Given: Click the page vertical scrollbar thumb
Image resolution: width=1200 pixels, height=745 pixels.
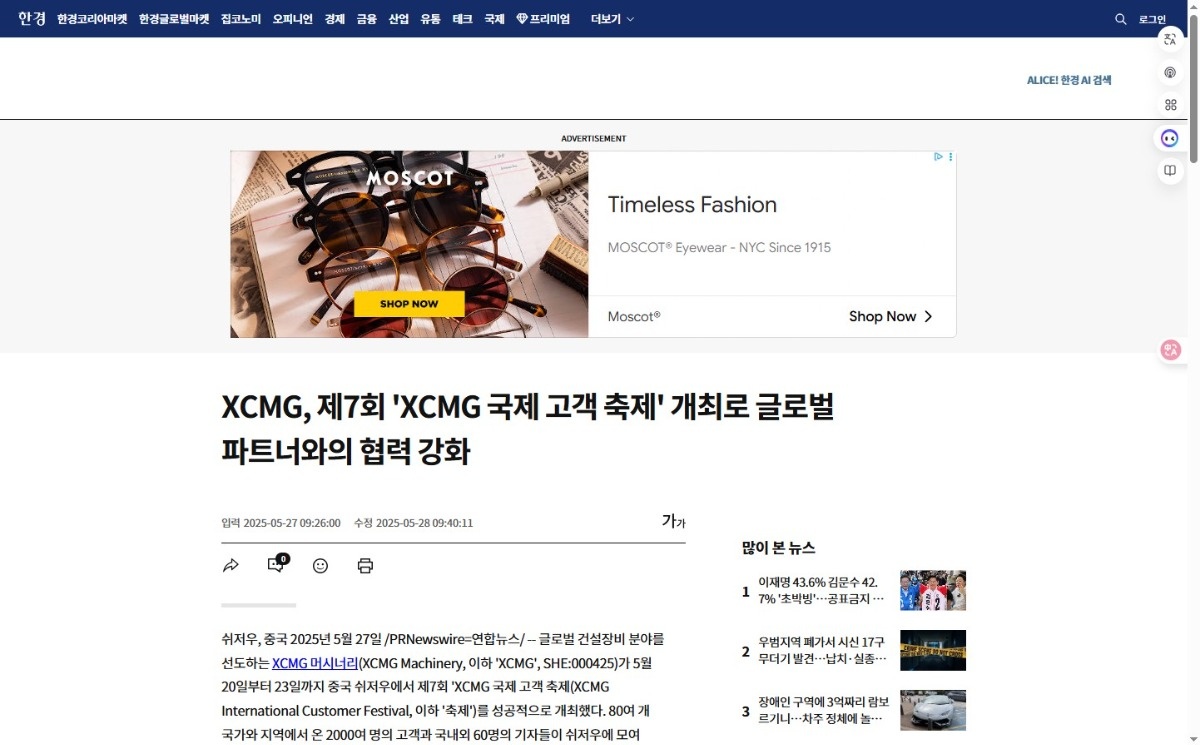Looking at the screenshot, I should point(1193,88).
